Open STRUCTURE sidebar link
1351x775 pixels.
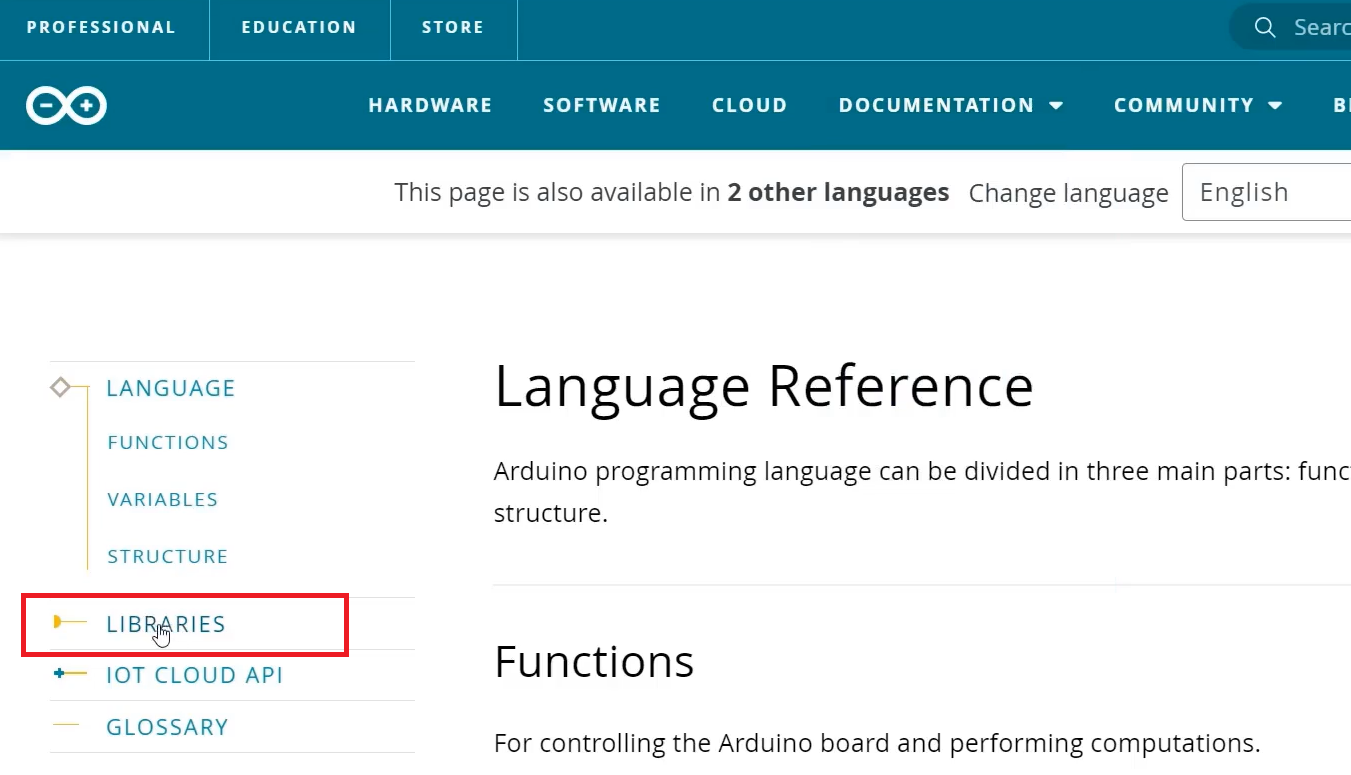point(168,556)
